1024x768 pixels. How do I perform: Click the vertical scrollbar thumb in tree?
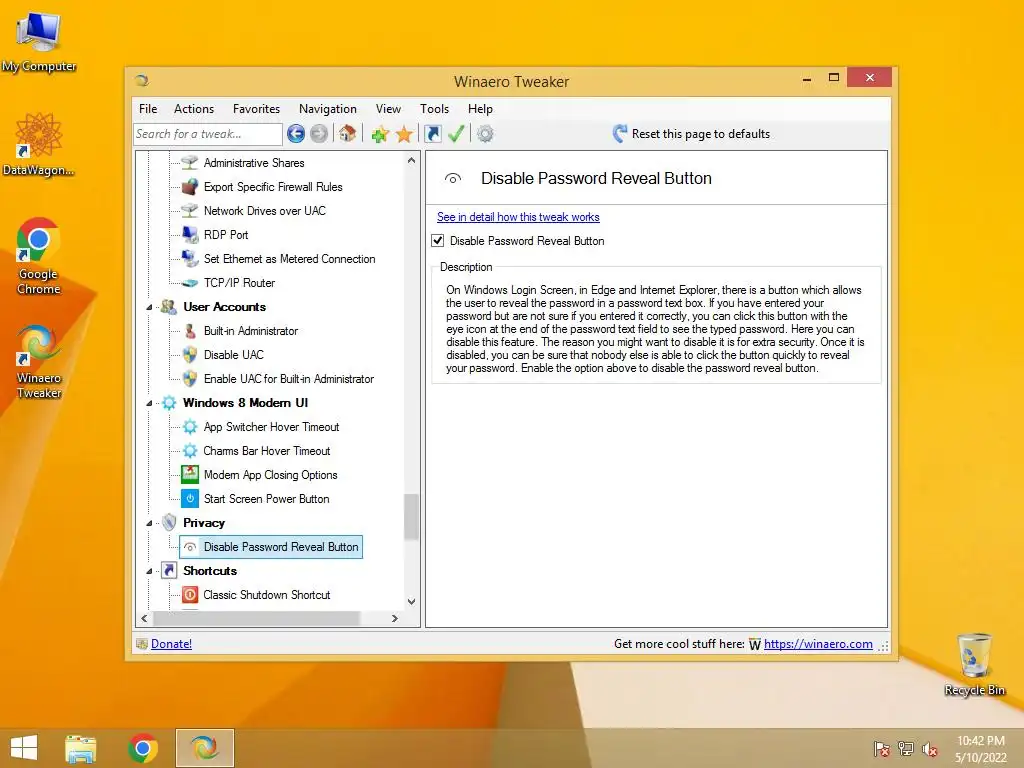[x=411, y=516]
